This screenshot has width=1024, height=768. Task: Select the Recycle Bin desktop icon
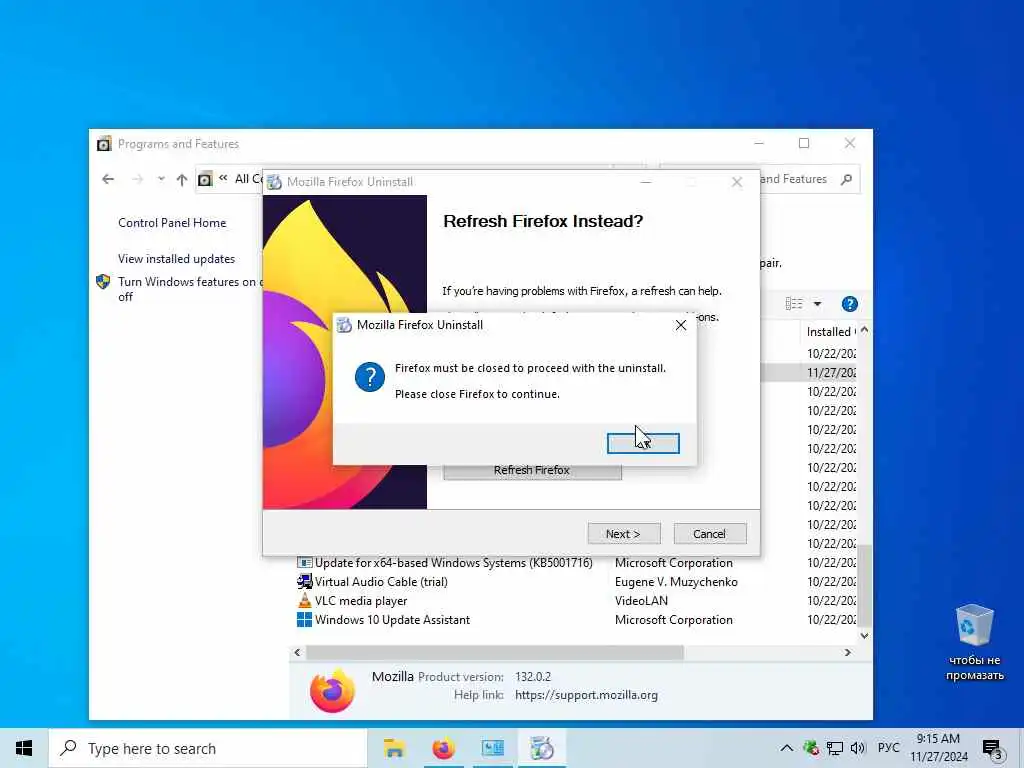pyautogui.click(x=974, y=643)
